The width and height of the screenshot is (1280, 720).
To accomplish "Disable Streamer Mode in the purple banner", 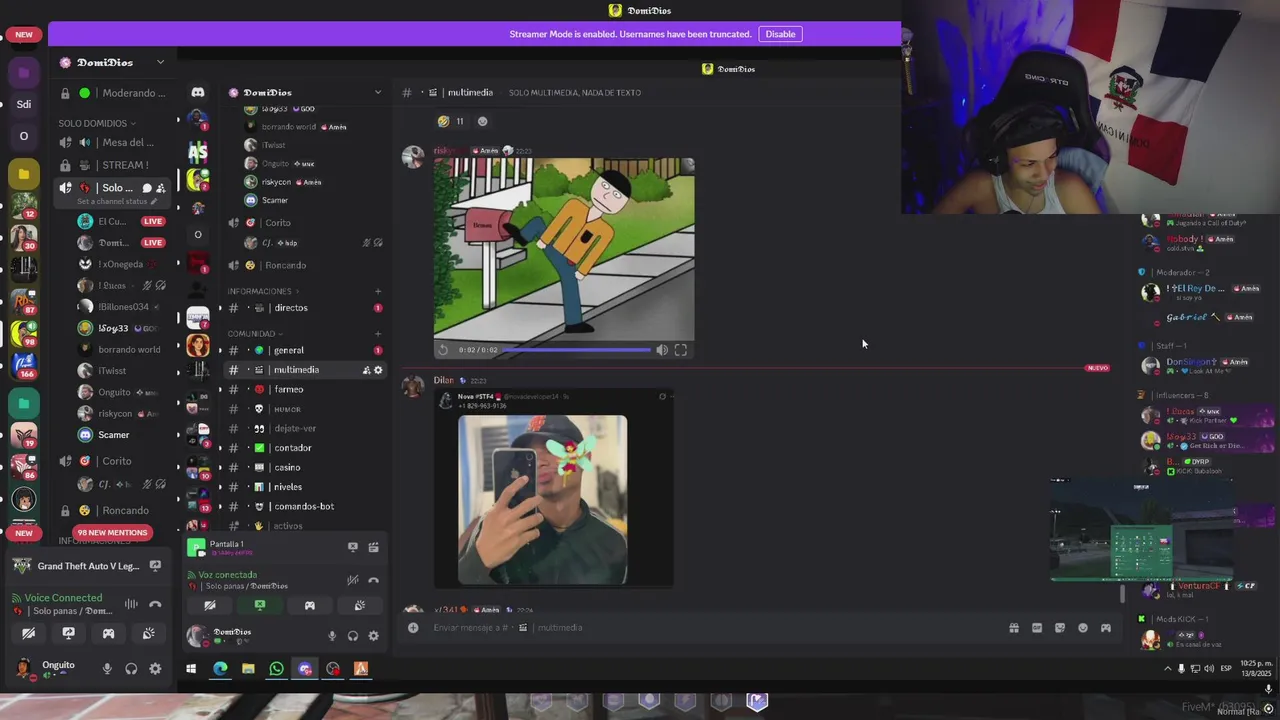I will coord(780,34).
